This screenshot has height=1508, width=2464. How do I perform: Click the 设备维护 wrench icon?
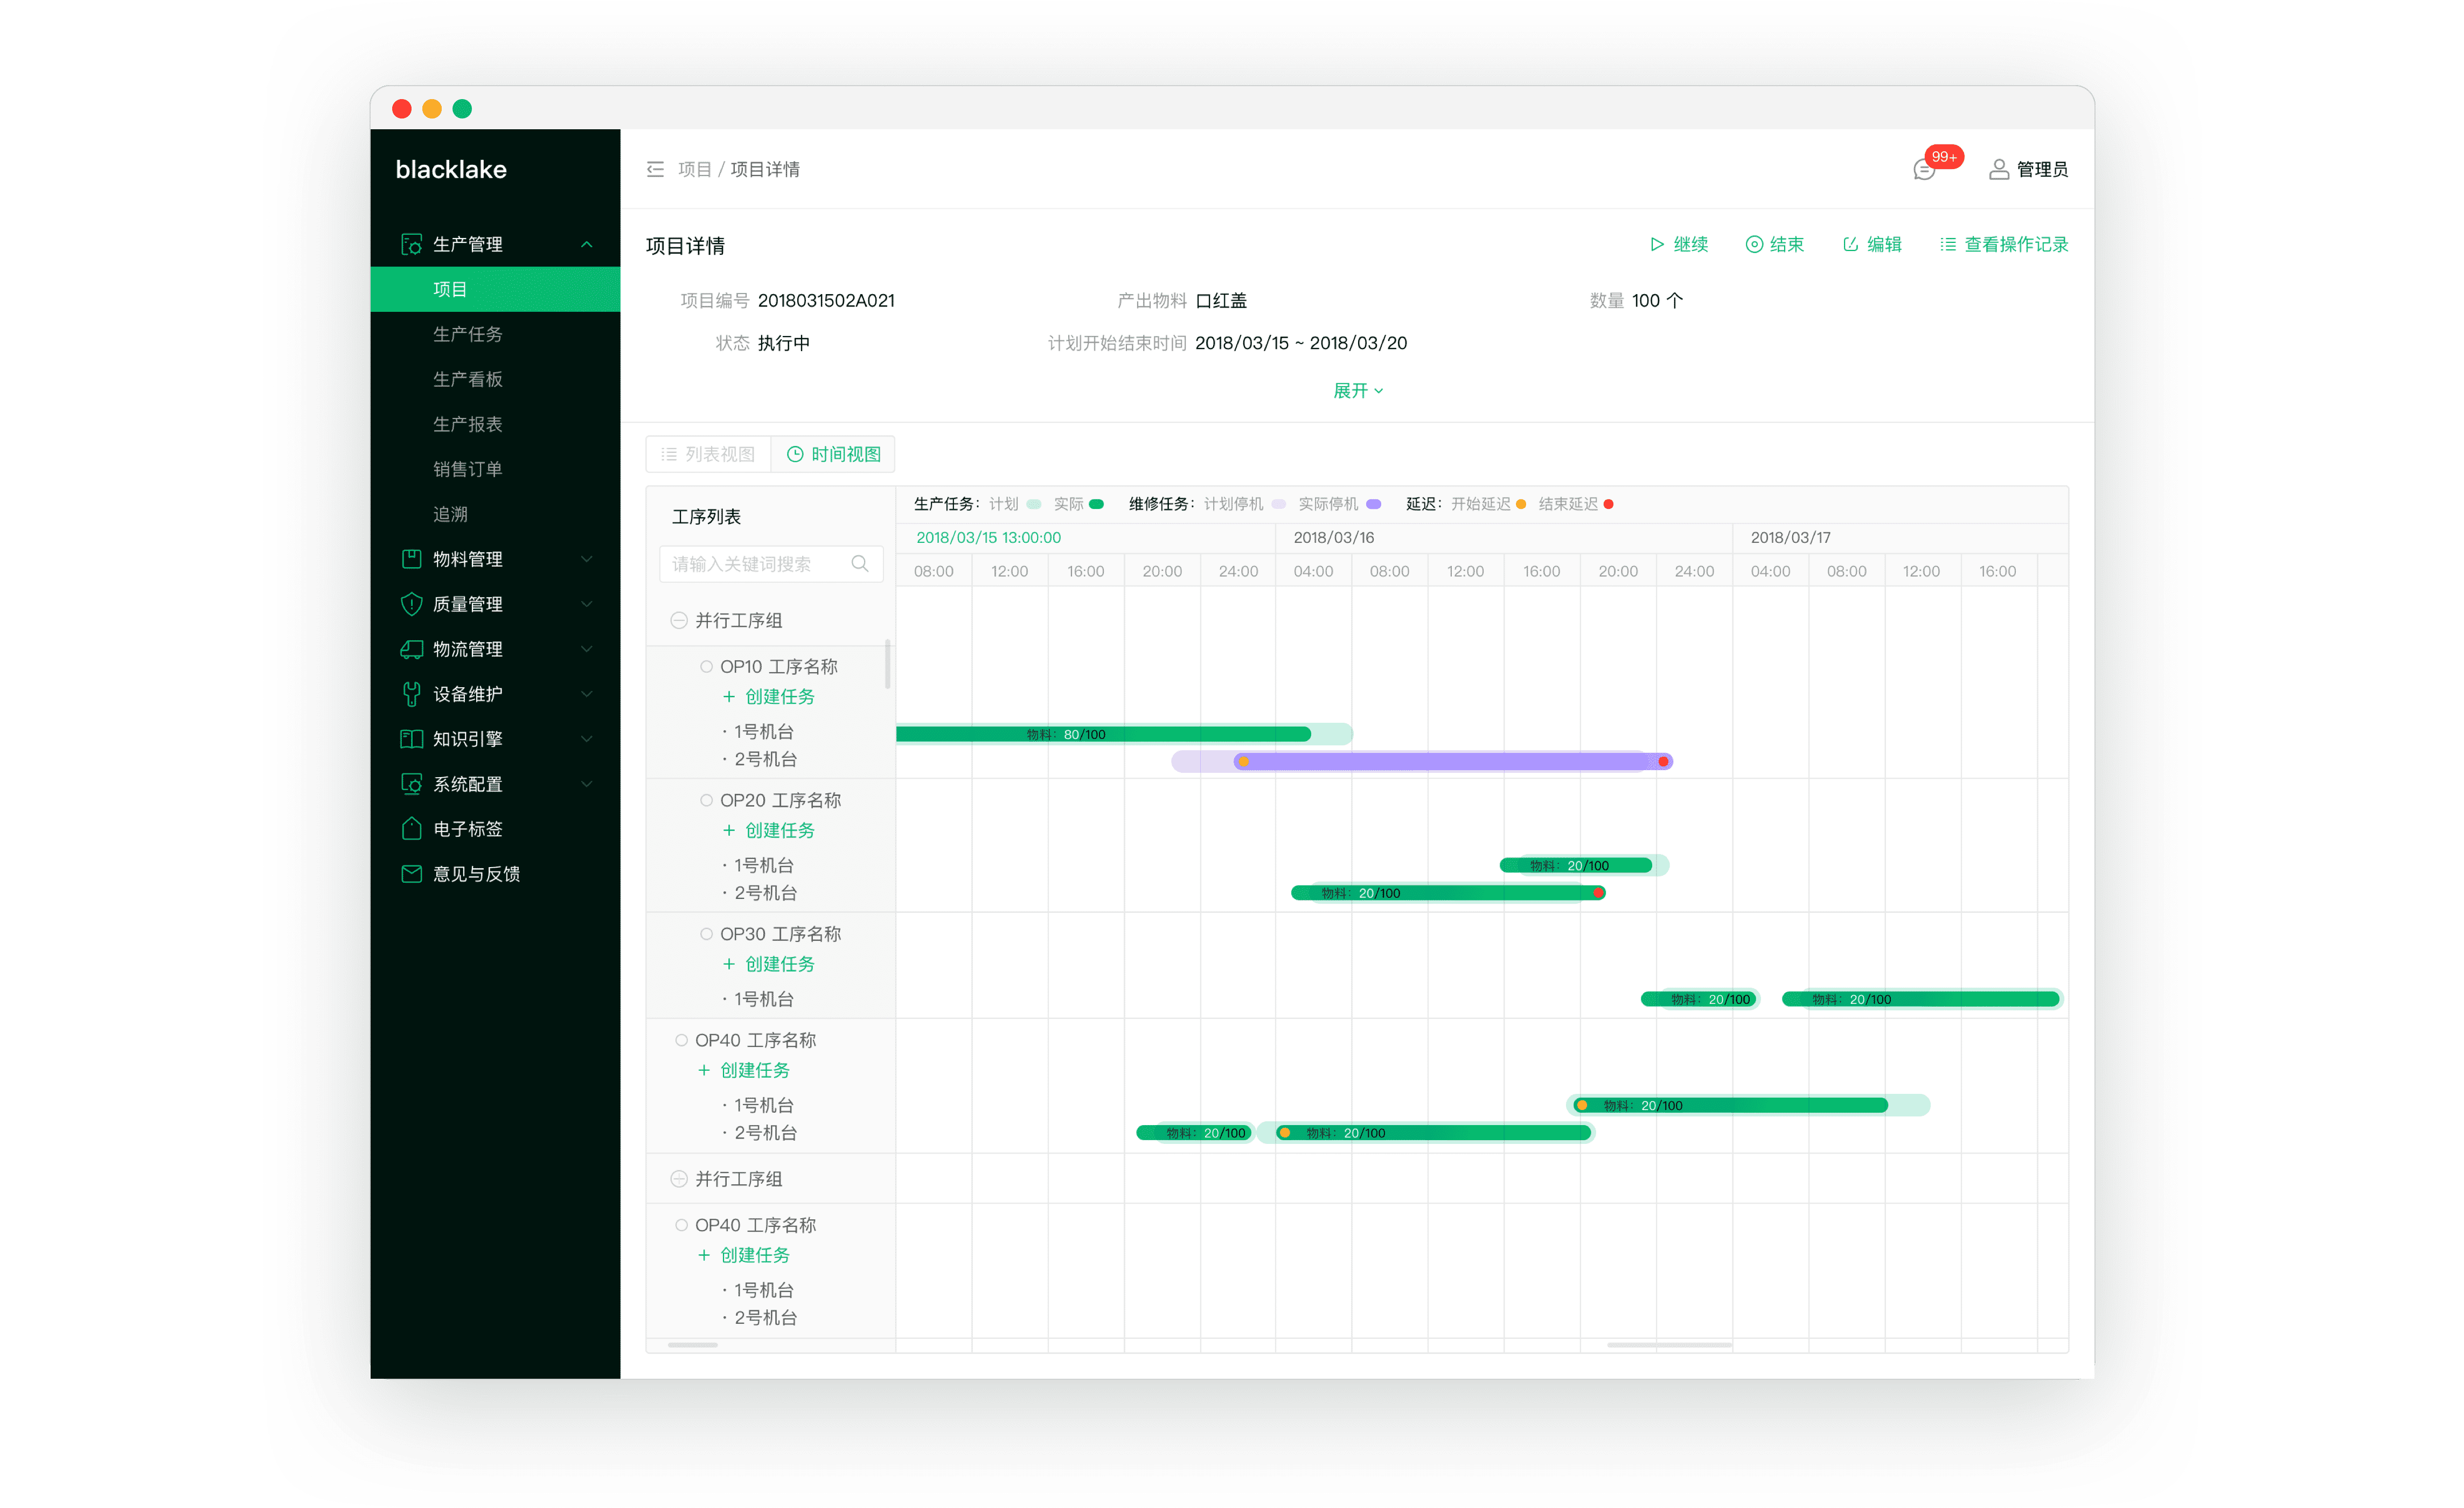pyautogui.click(x=411, y=693)
